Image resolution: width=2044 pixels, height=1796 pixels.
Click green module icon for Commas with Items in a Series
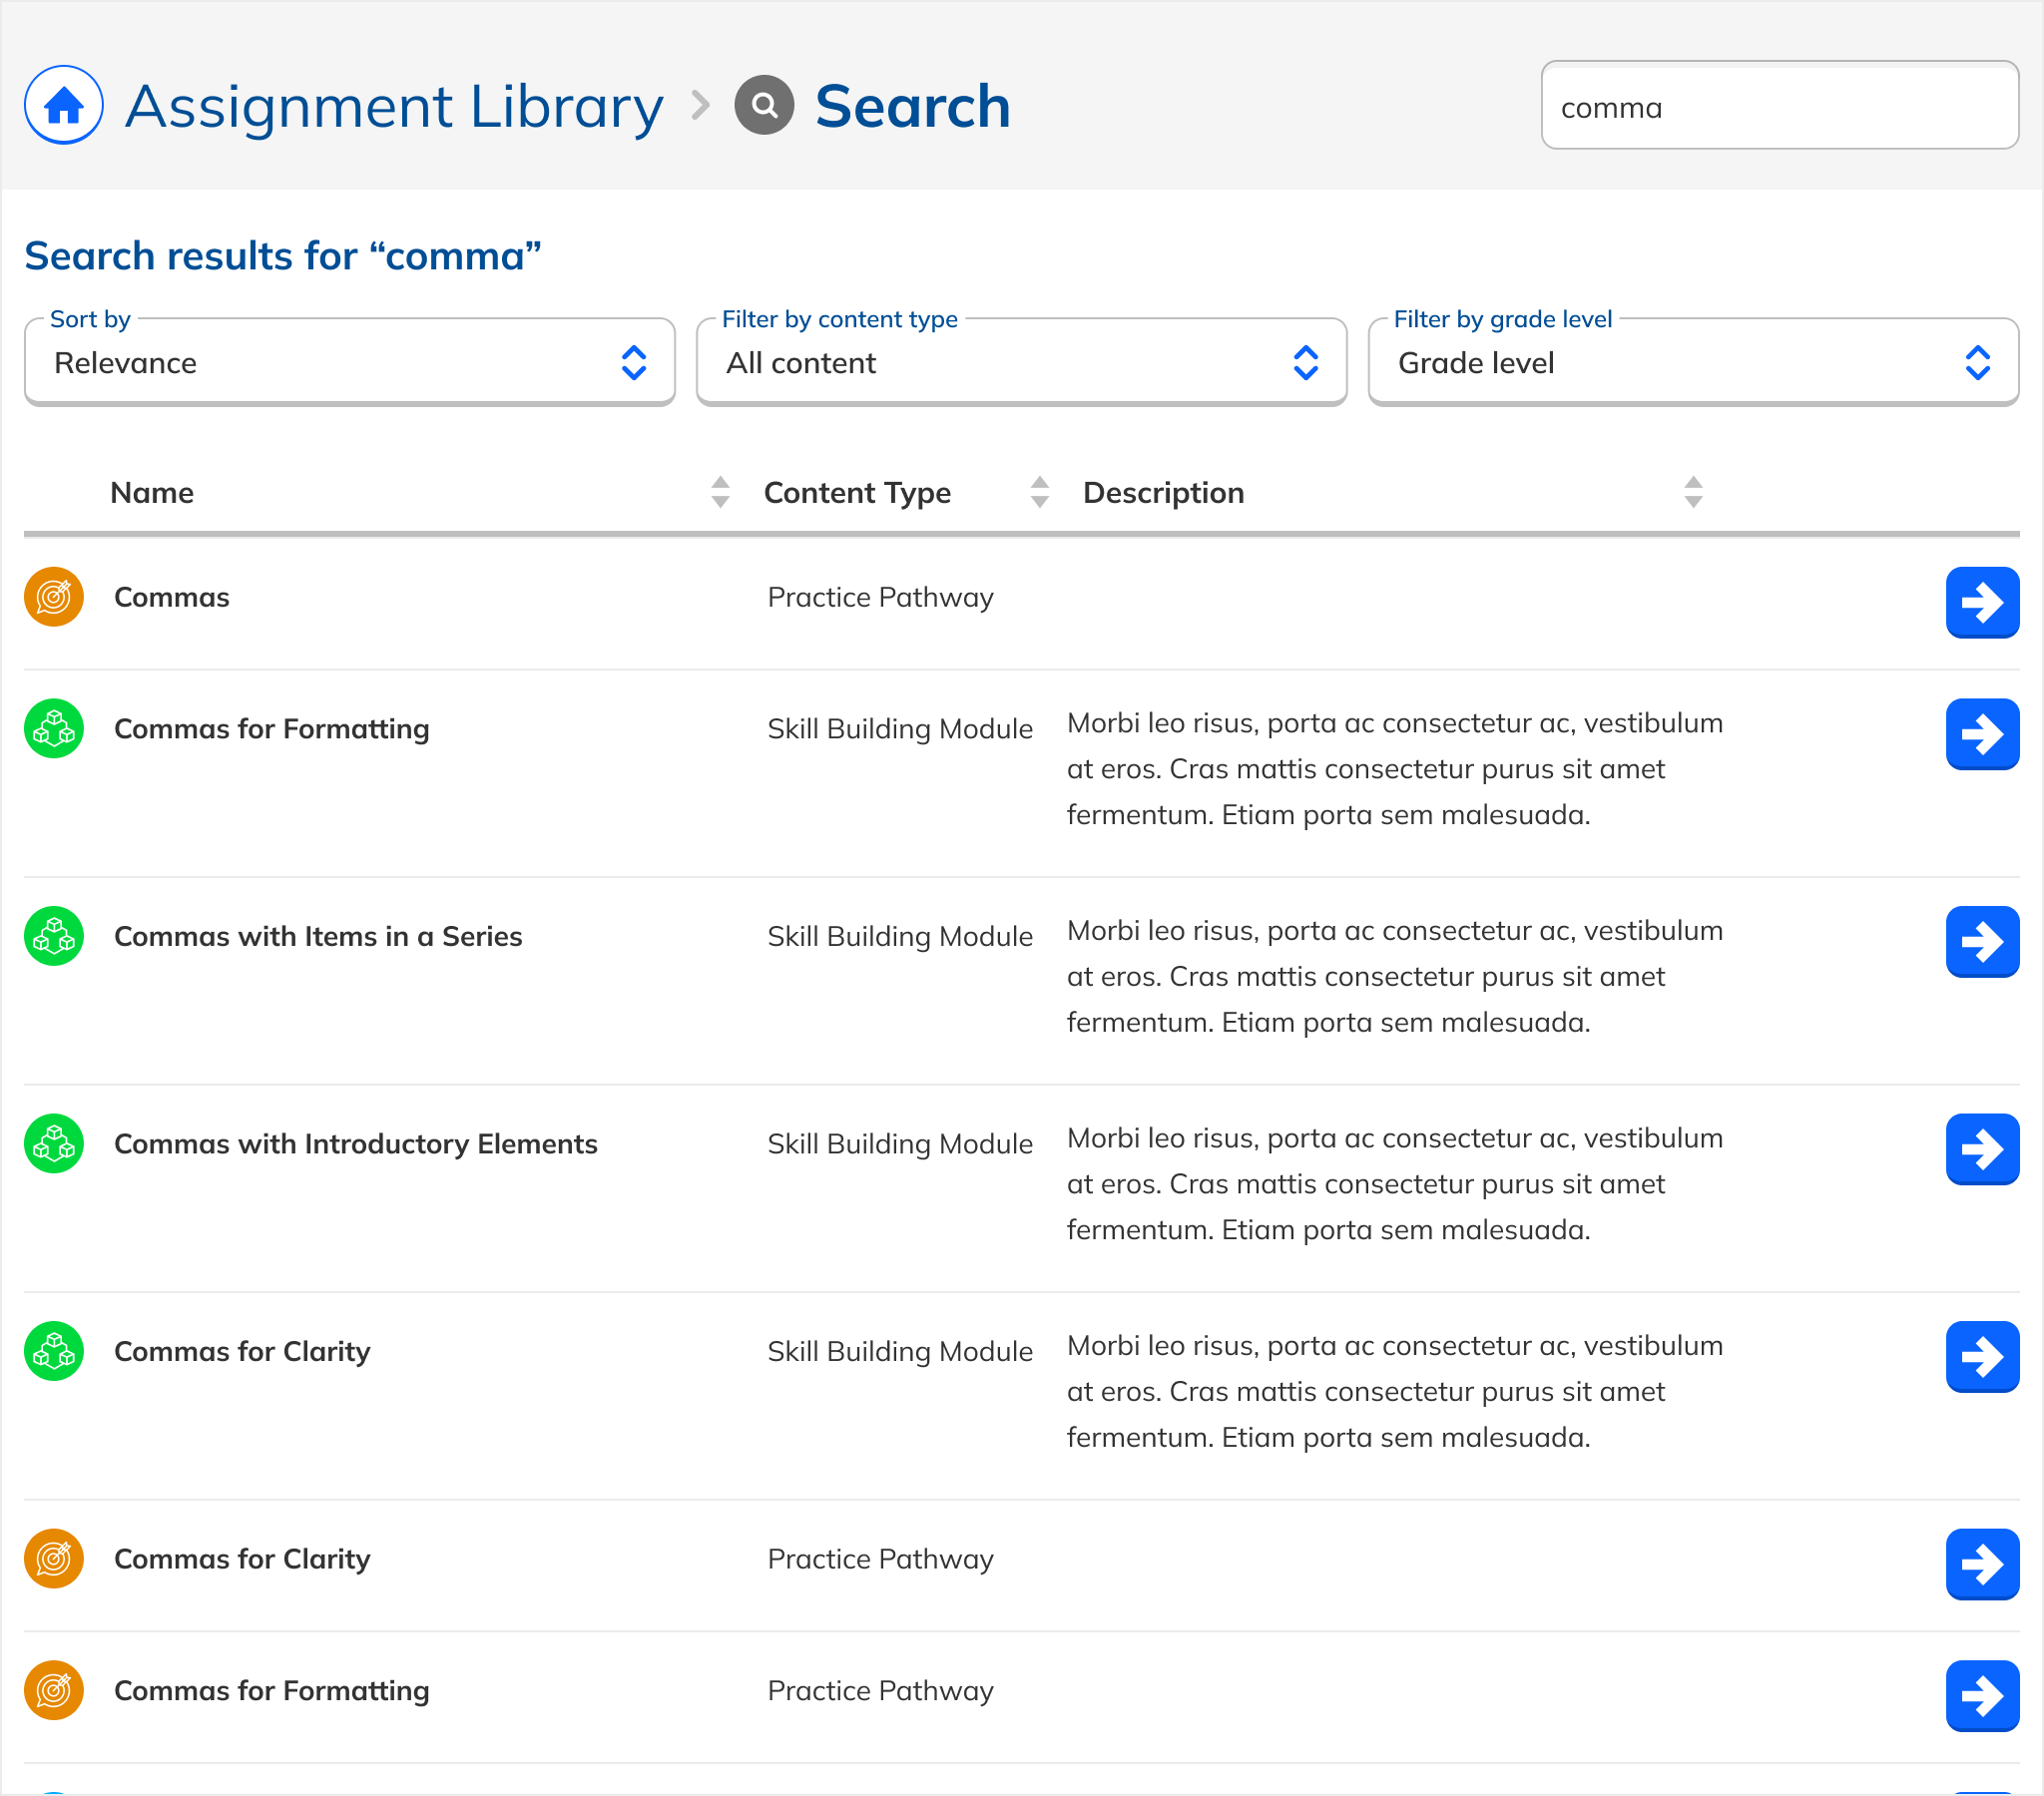coord(54,936)
